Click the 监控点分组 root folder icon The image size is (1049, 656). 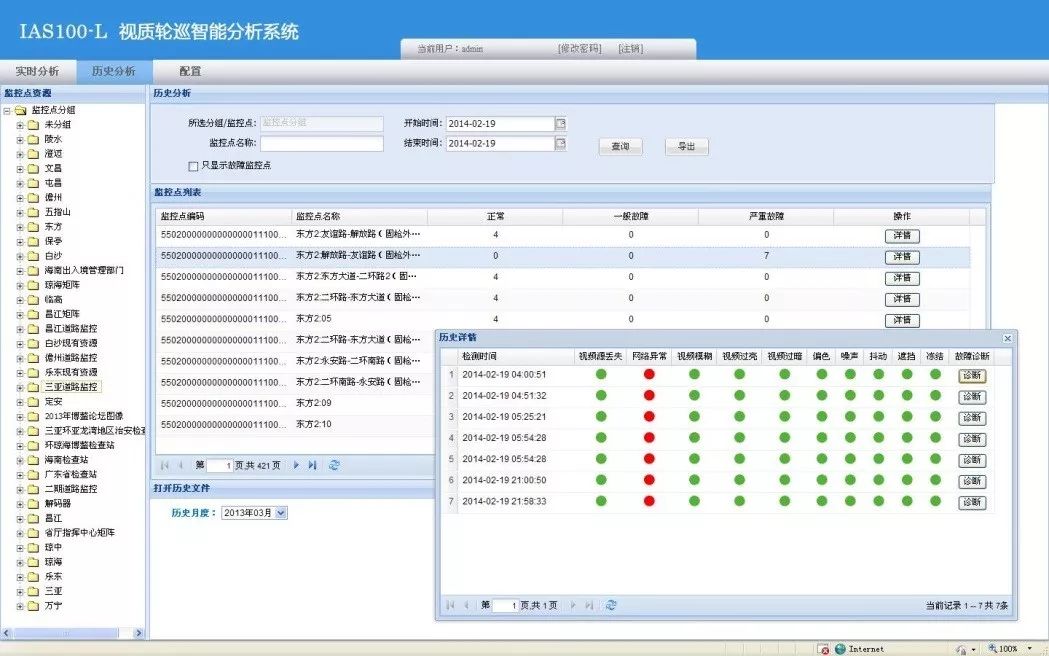(21, 110)
